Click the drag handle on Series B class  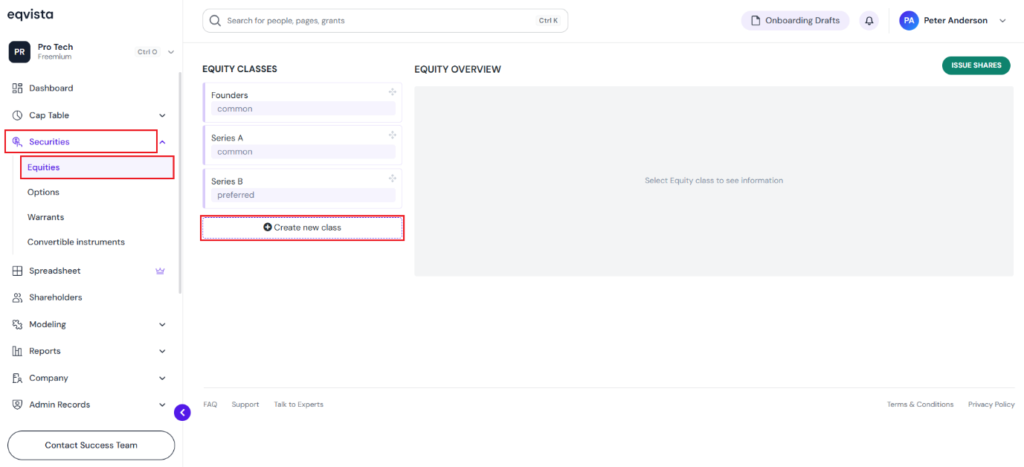pyautogui.click(x=392, y=178)
